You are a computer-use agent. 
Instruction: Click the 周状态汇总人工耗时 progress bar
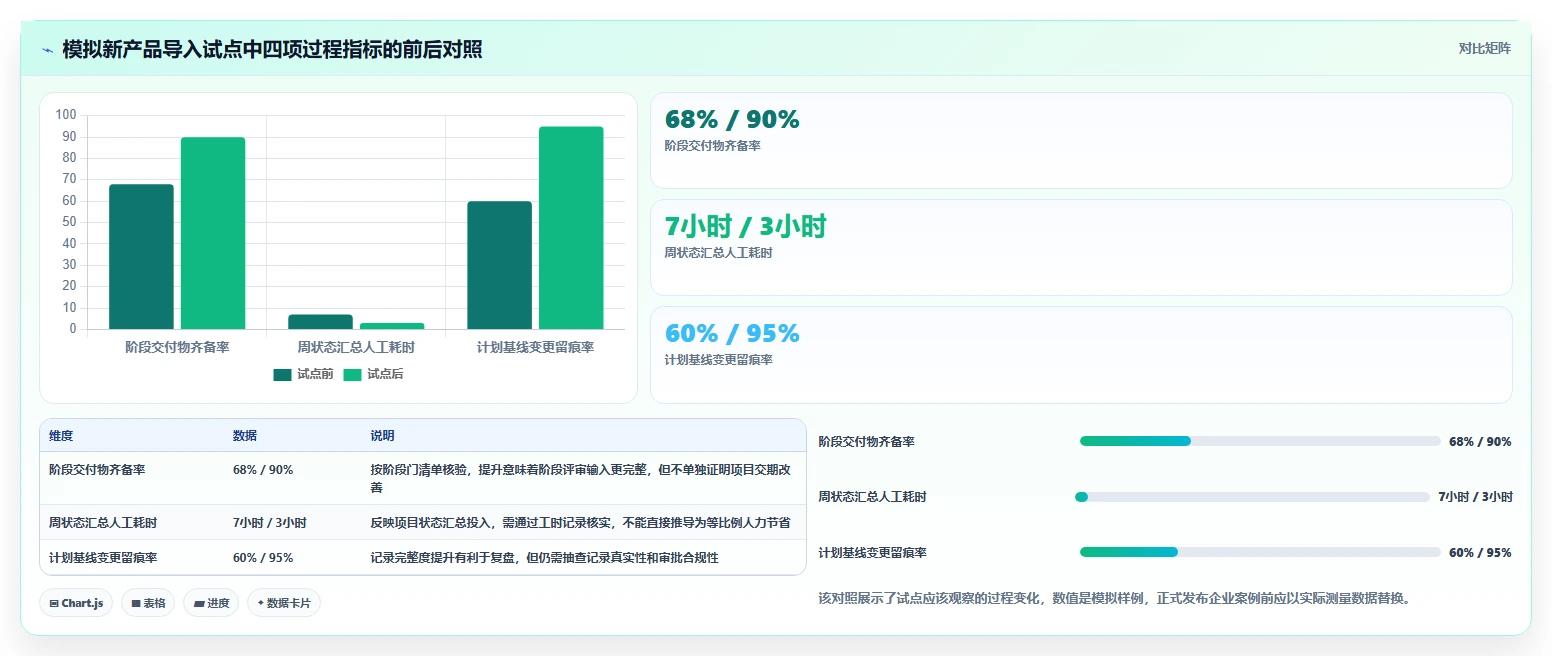click(x=1252, y=497)
